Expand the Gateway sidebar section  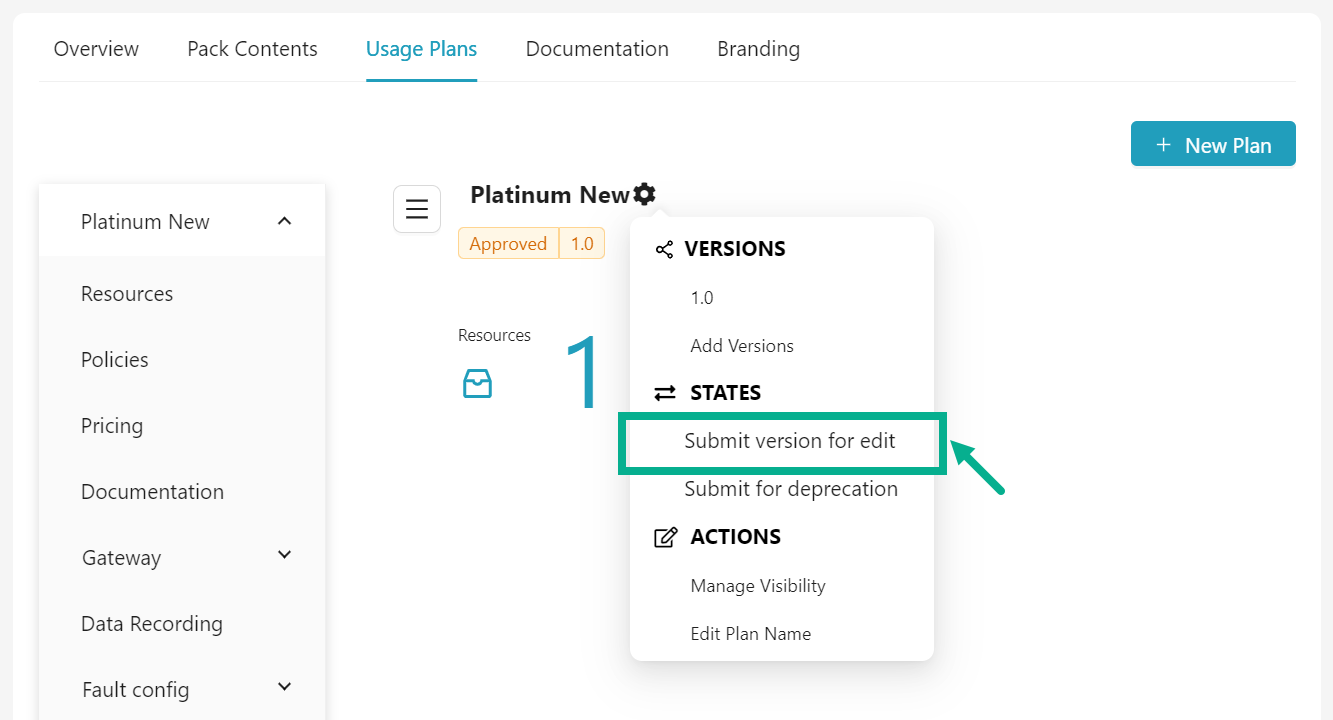[x=284, y=555]
